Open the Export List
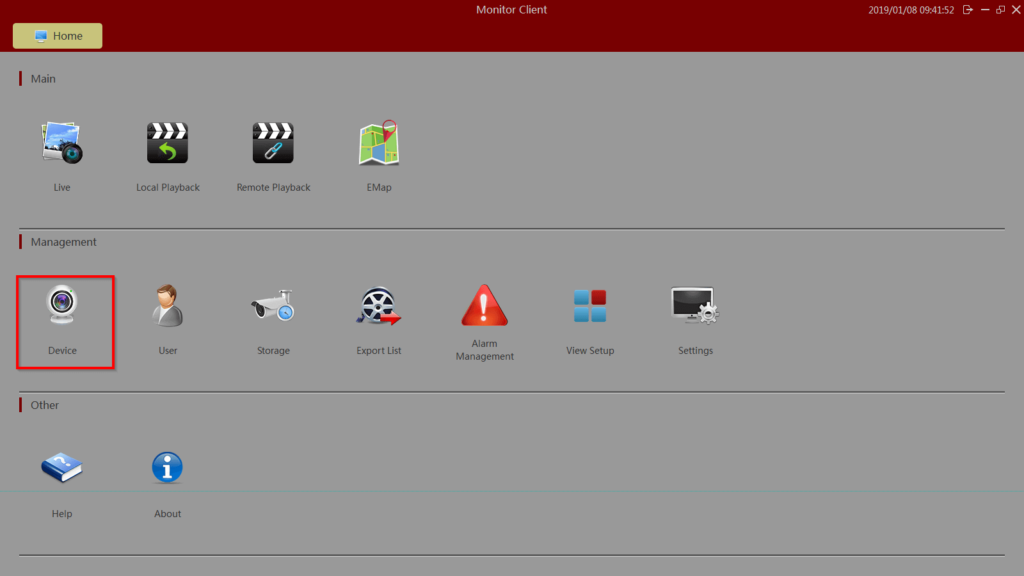 [x=378, y=306]
